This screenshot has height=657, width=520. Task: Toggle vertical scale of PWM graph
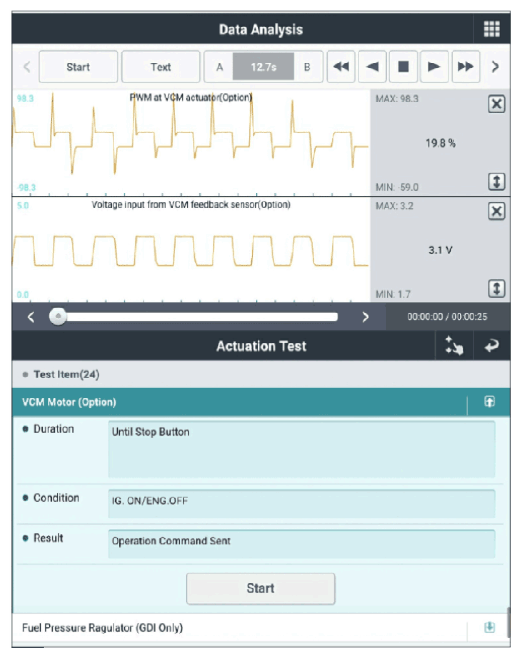(497, 182)
